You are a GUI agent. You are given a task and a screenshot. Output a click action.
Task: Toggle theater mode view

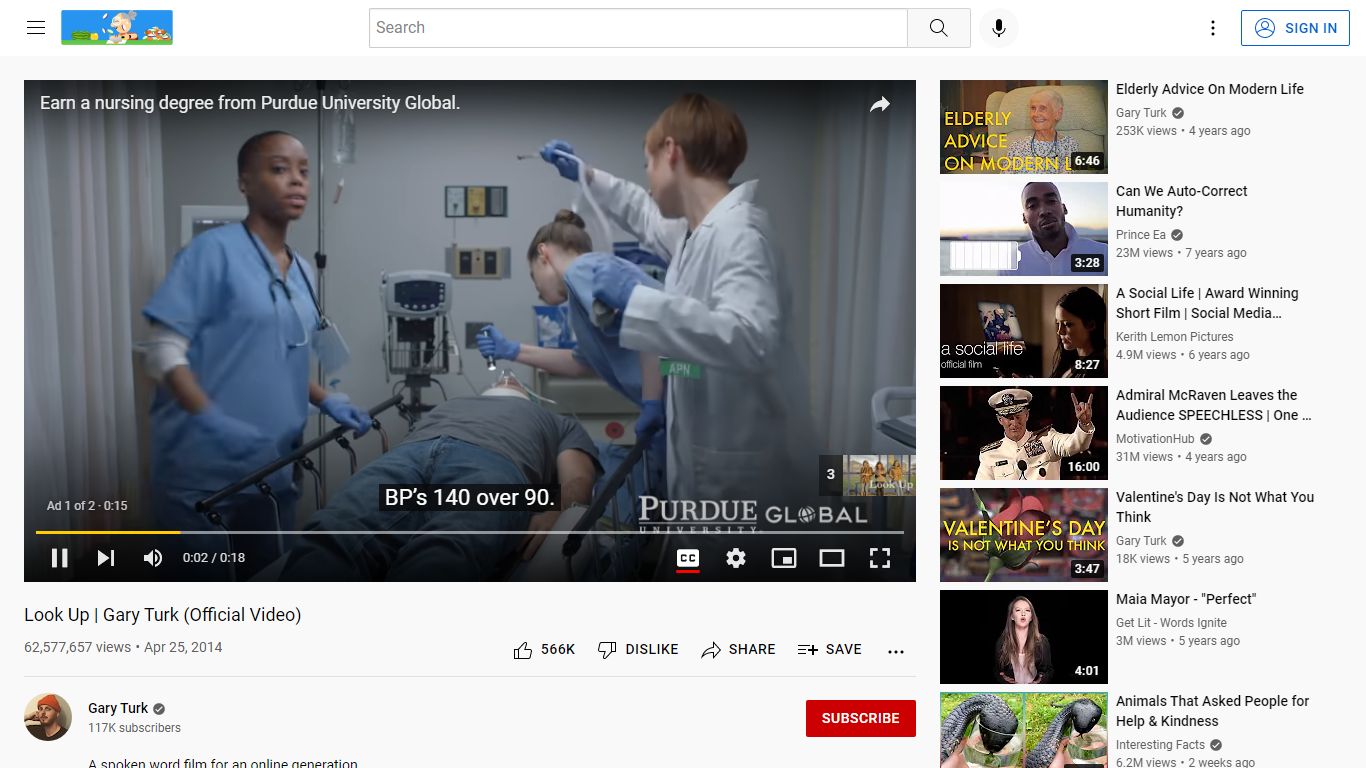[x=832, y=558]
